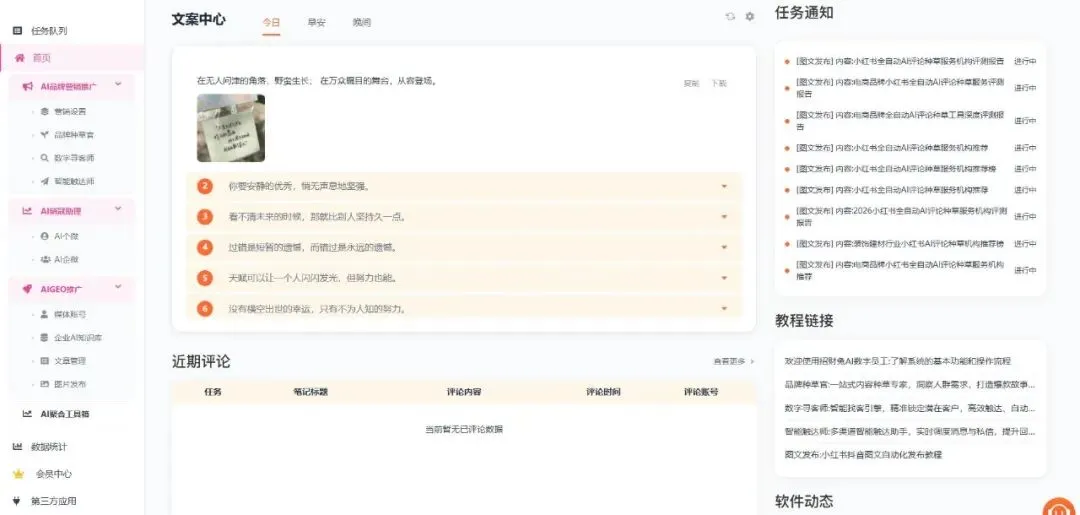Click the 评论内容 column header

click(x=464, y=392)
